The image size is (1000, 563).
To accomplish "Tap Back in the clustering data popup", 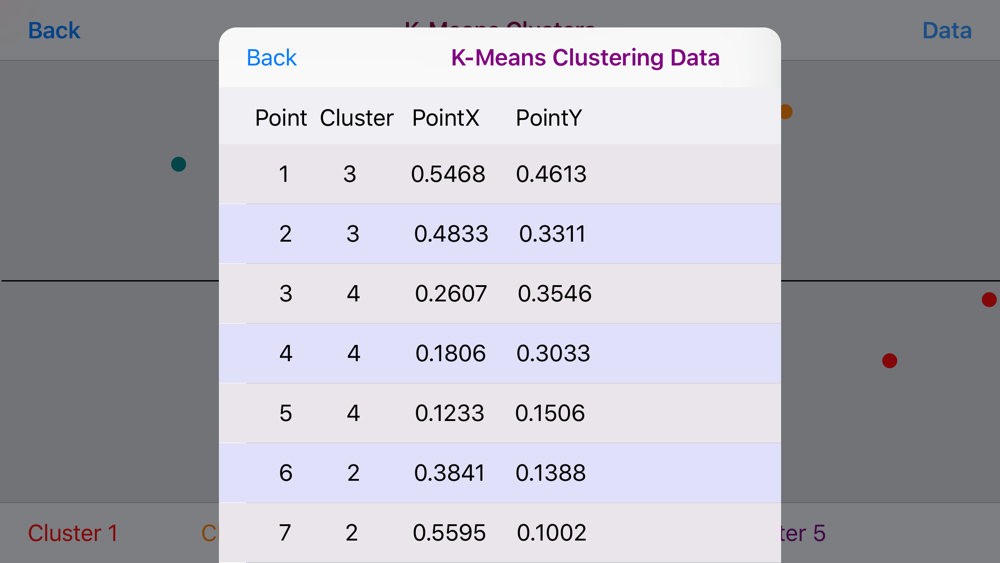I will [272, 58].
